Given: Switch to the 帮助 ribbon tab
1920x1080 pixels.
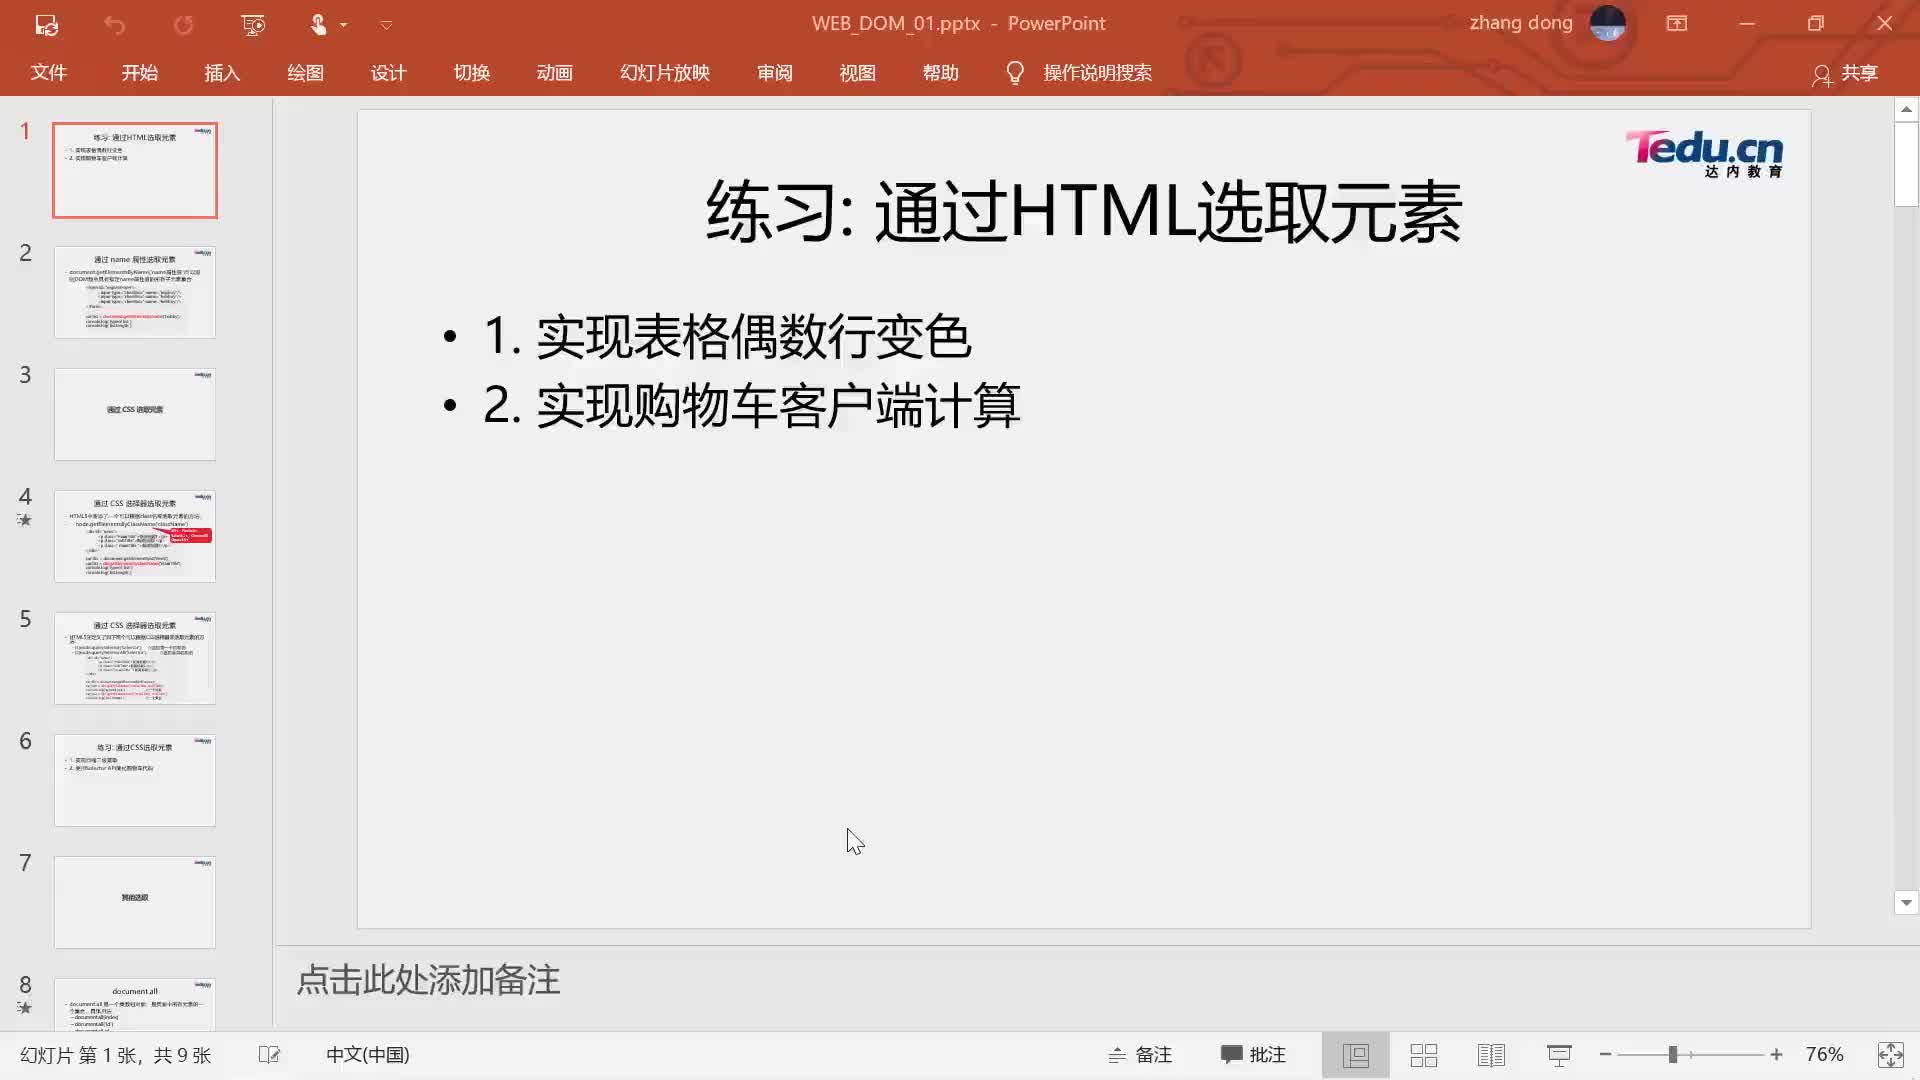Looking at the screenshot, I should pyautogui.click(x=940, y=73).
